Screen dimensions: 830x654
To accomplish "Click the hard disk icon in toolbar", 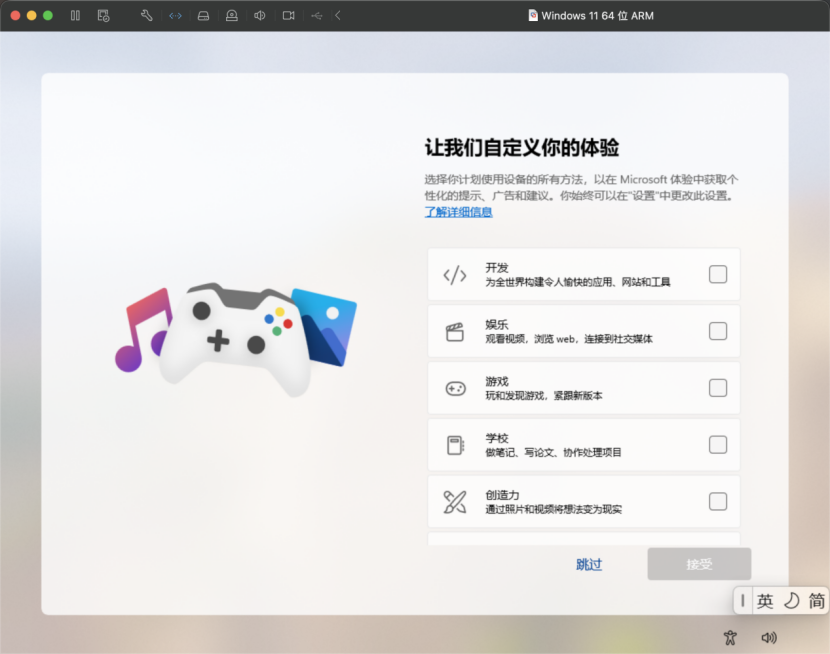I will (203, 16).
